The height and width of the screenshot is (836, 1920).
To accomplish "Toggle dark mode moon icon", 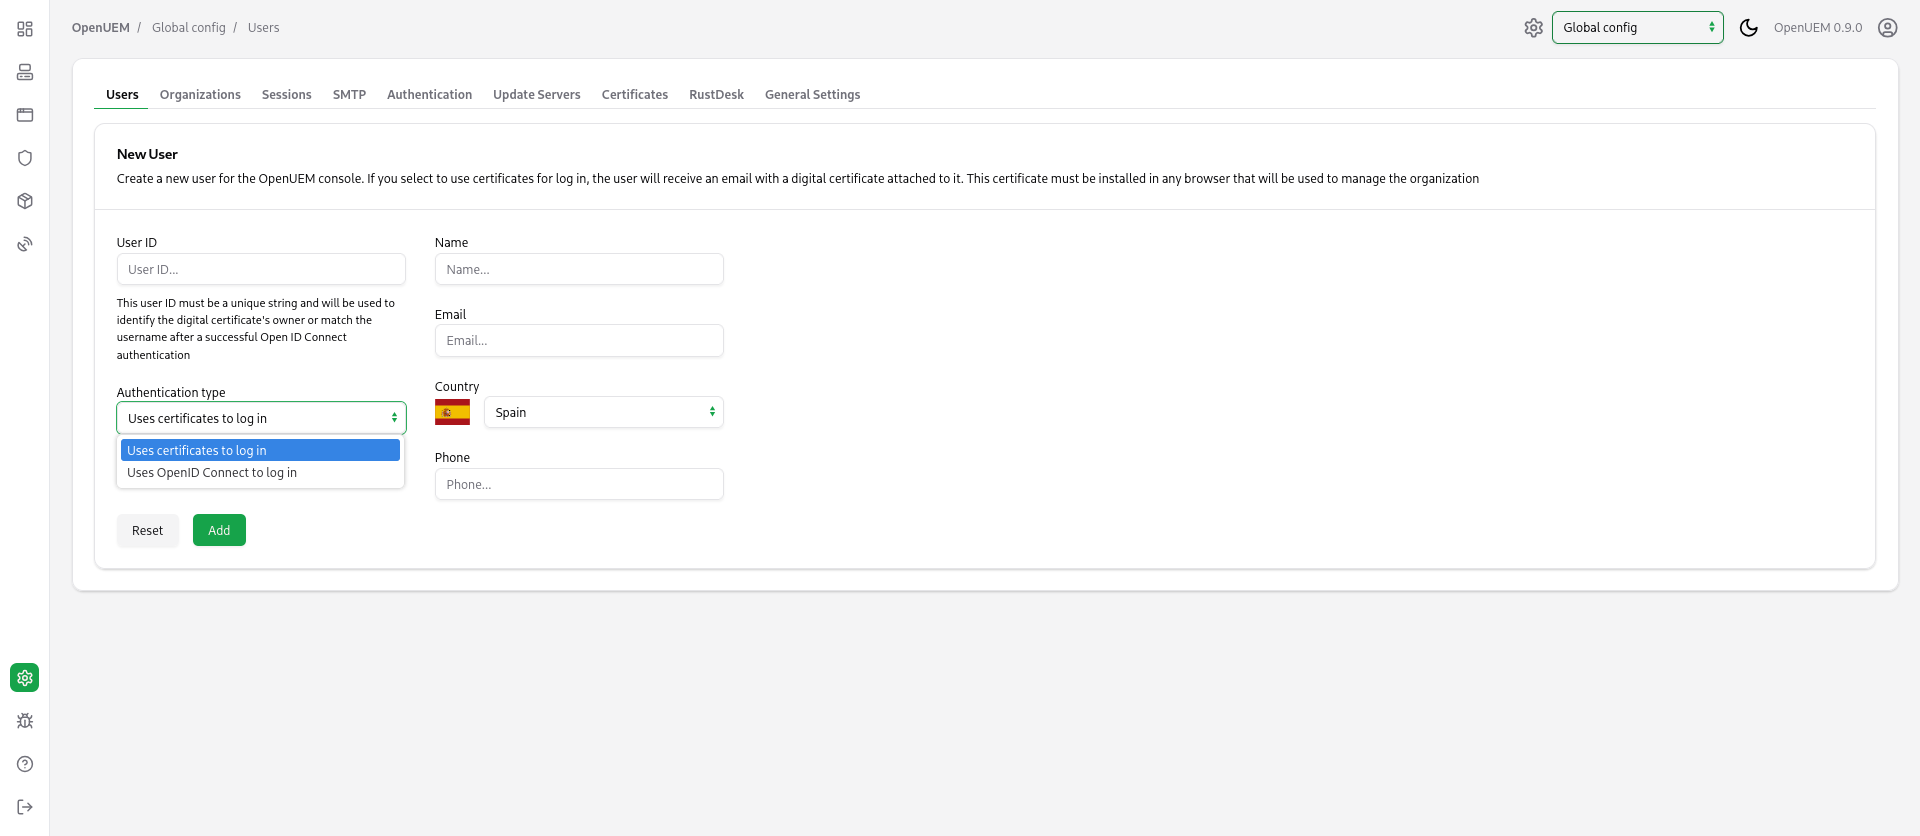I will coord(1748,28).
